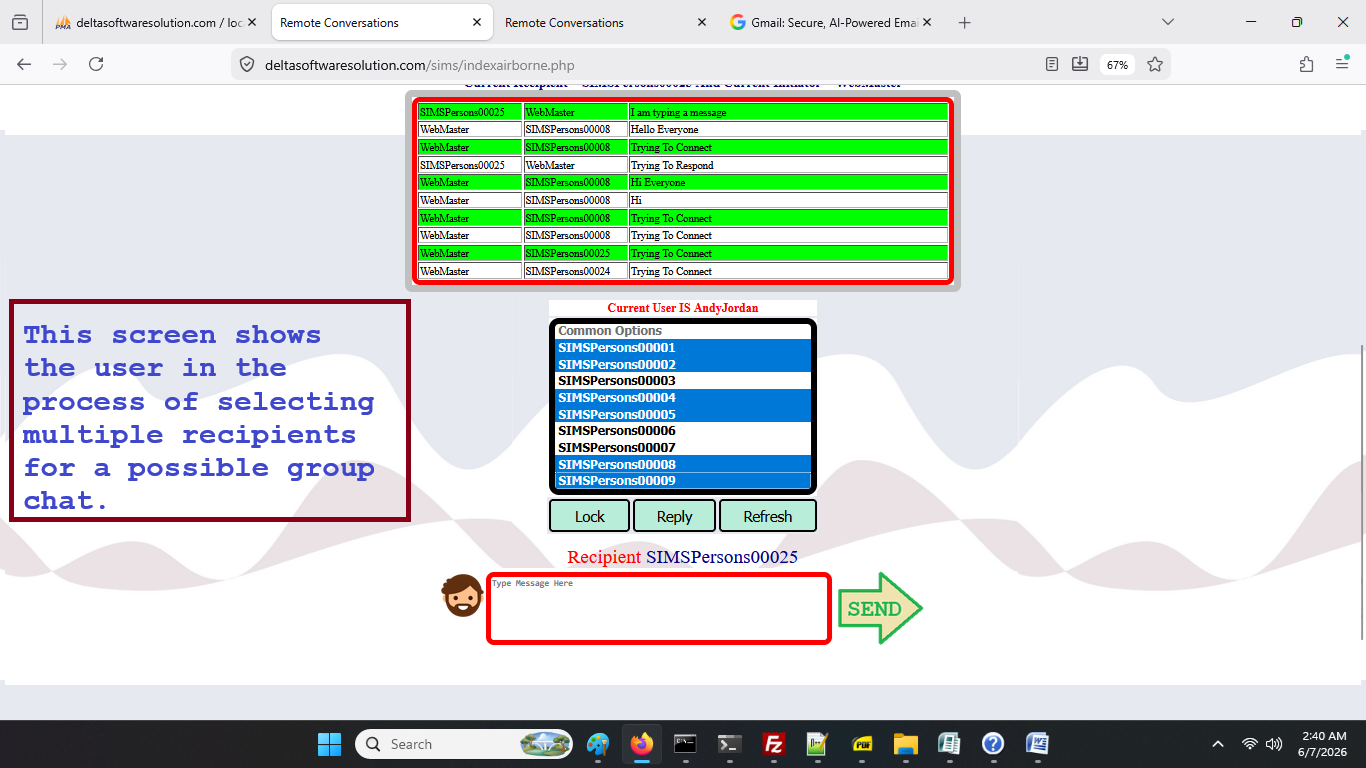
Task: Open File Explorer from the taskbar
Action: (x=905, y=744)
